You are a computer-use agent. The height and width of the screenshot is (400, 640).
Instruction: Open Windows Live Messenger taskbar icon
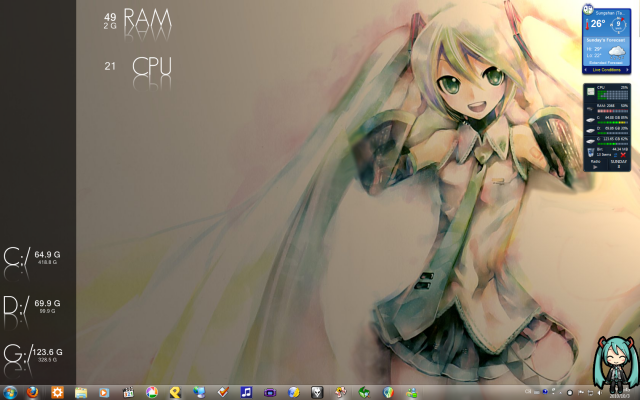click(412, 393)
